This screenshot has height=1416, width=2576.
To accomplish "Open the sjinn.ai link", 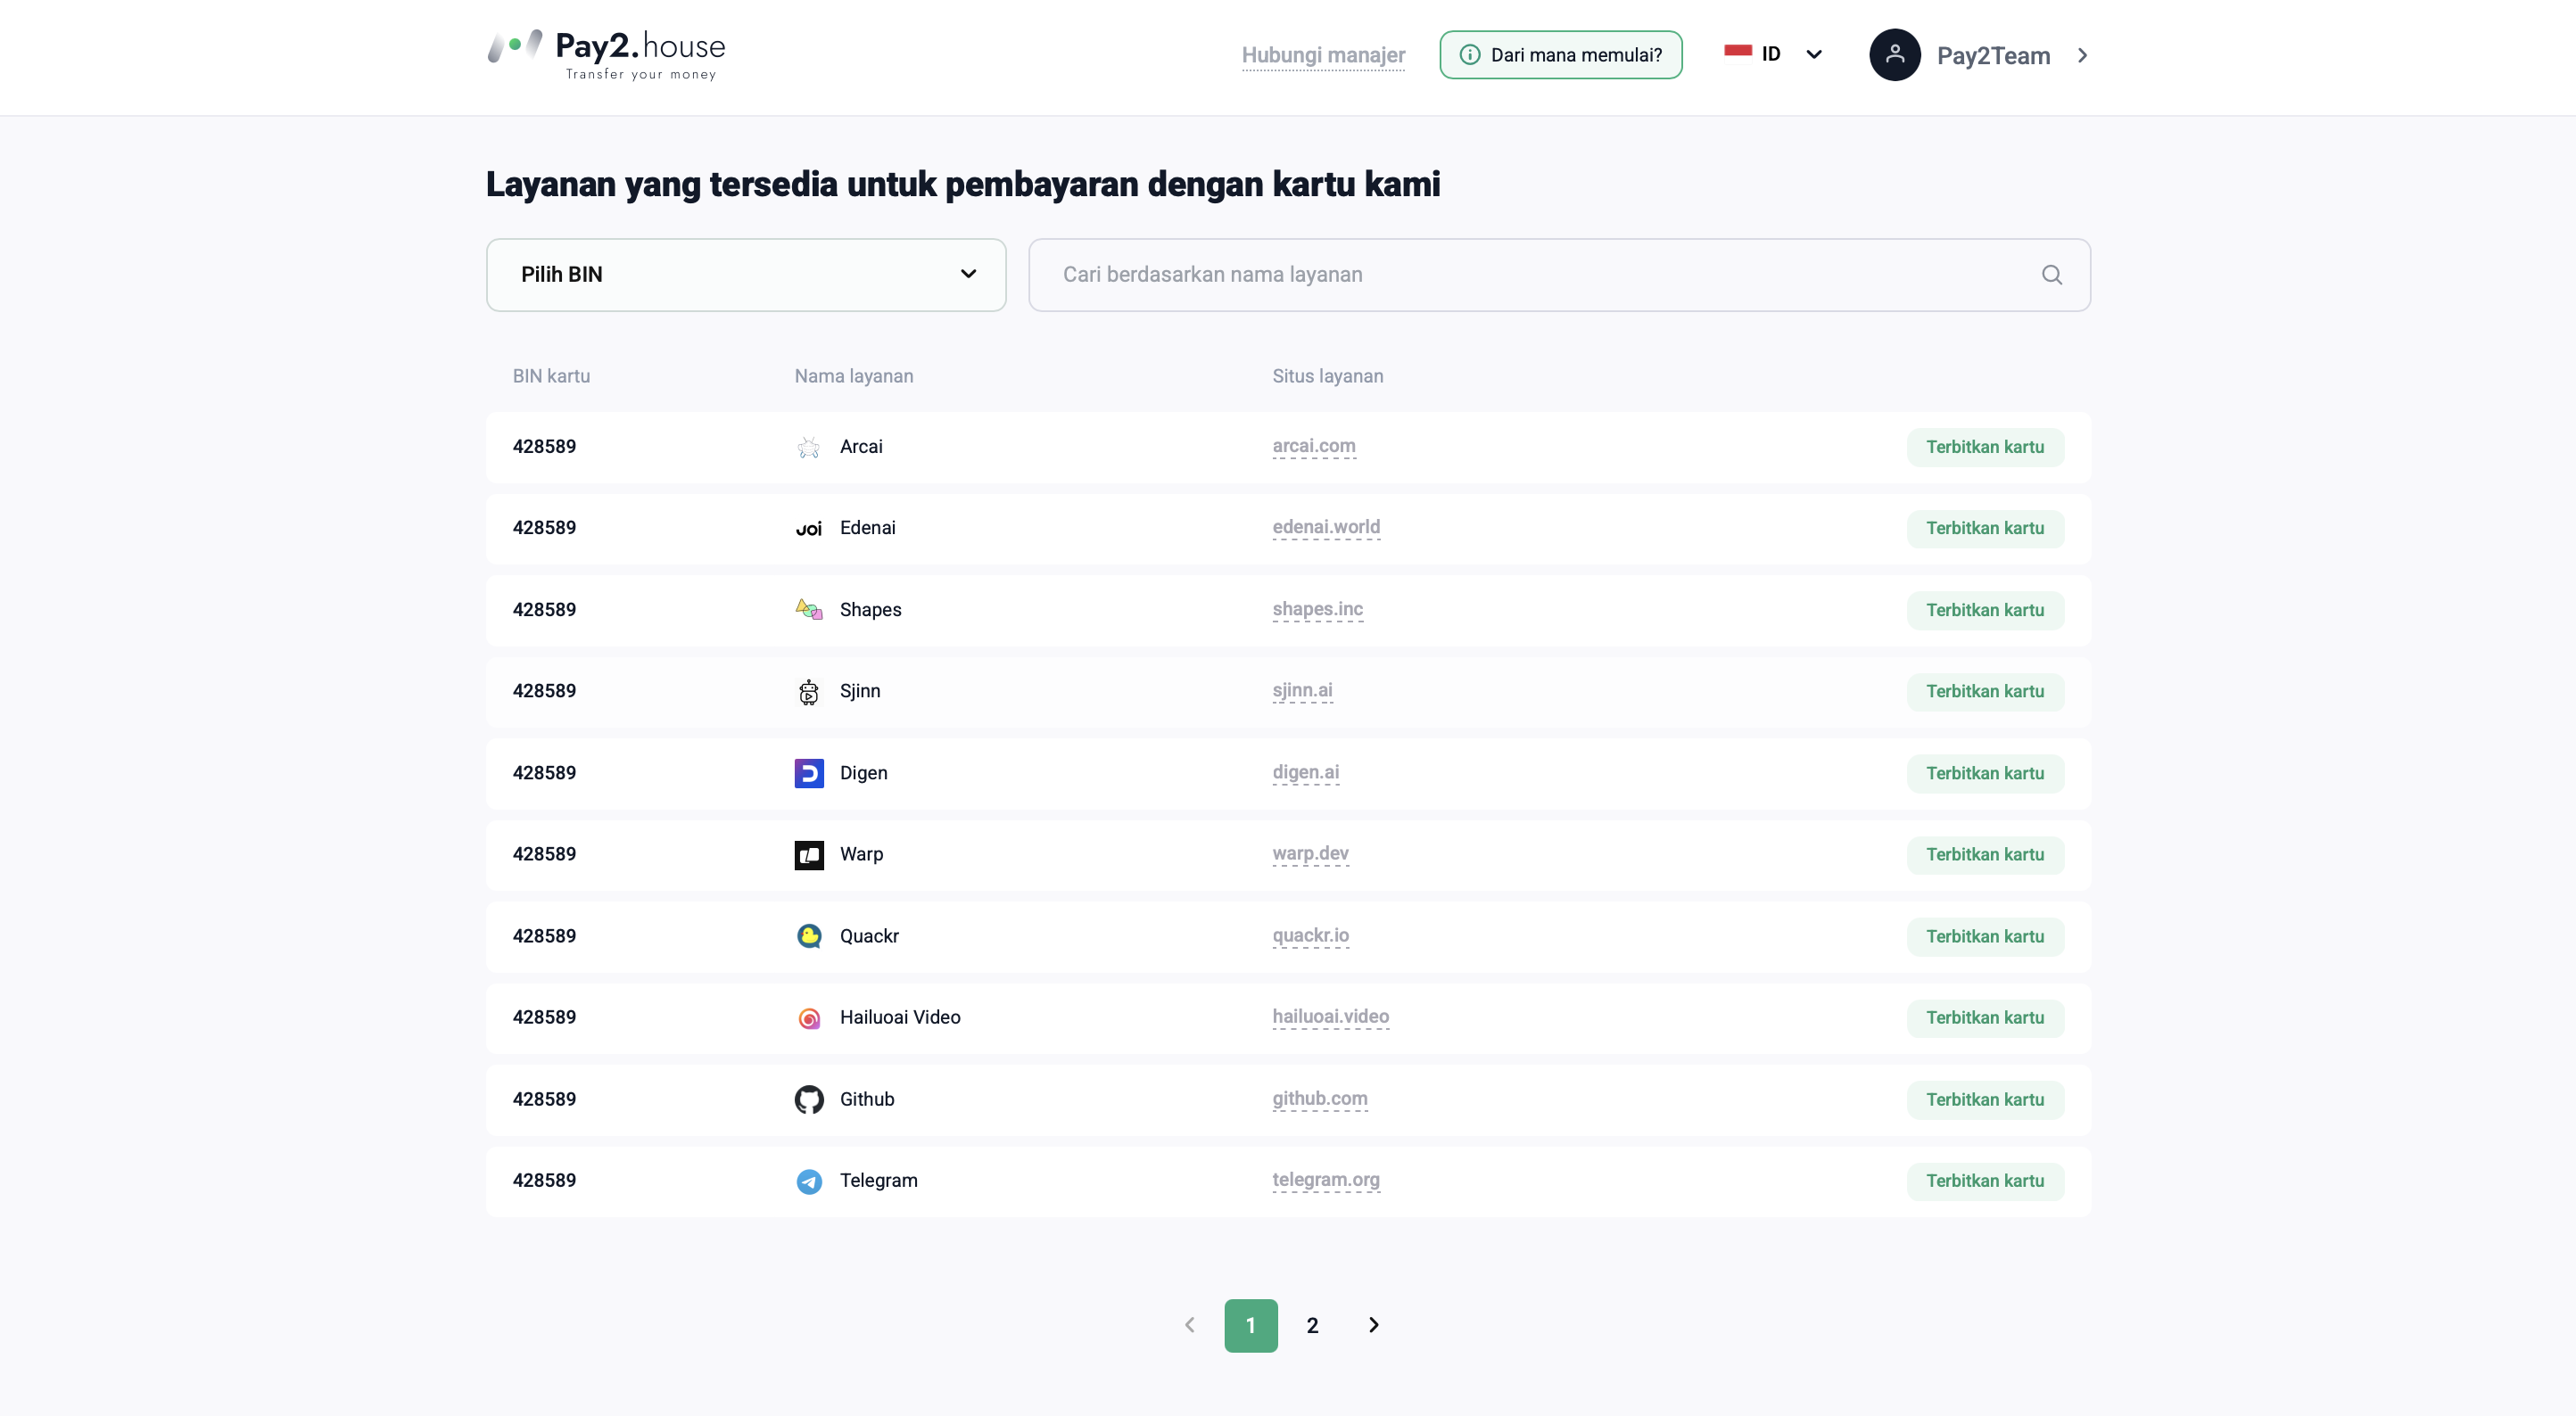I will [x=1302, y=690].
